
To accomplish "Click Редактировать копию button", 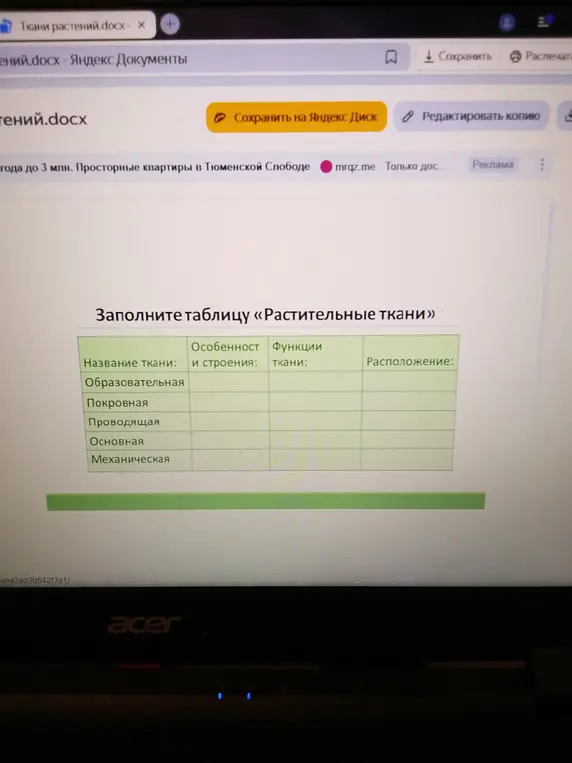I will [472, 116].
